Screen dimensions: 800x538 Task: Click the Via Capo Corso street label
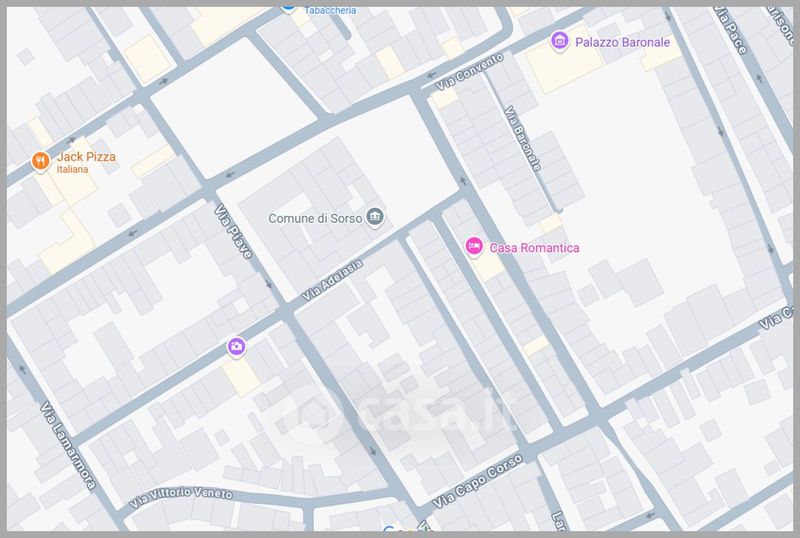pyautogui.click(x=480, y=485)
